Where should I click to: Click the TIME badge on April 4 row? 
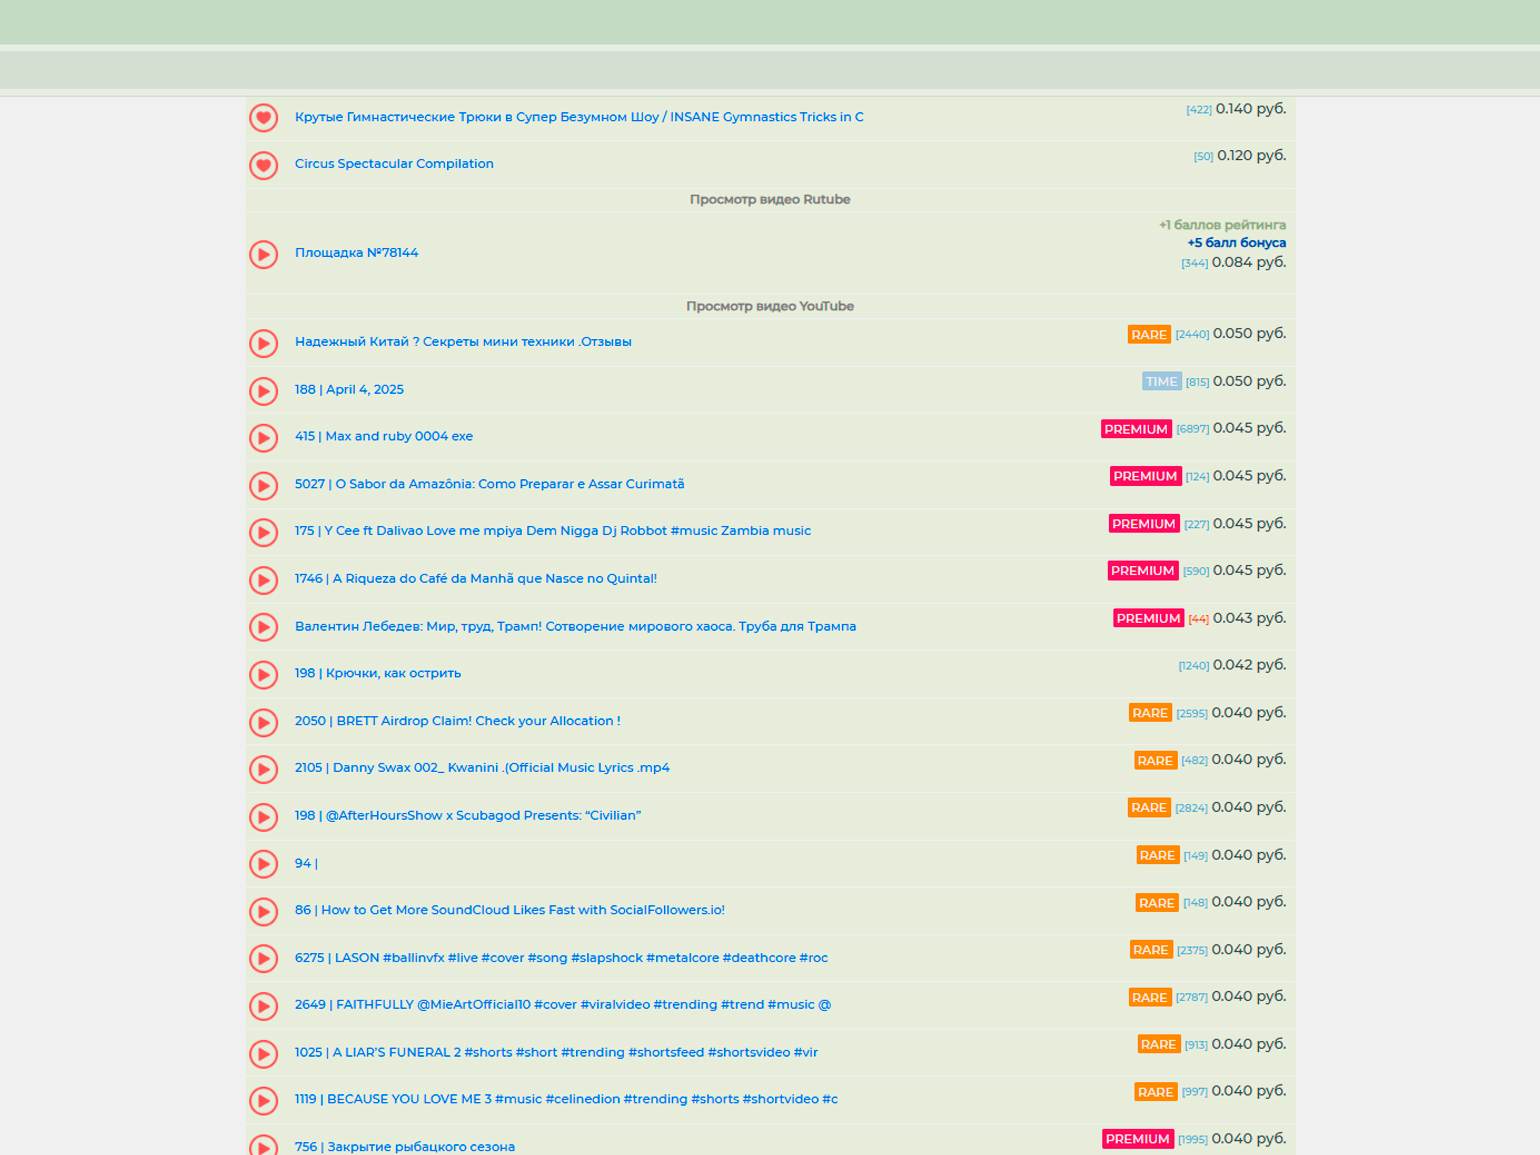[1161, 382]
